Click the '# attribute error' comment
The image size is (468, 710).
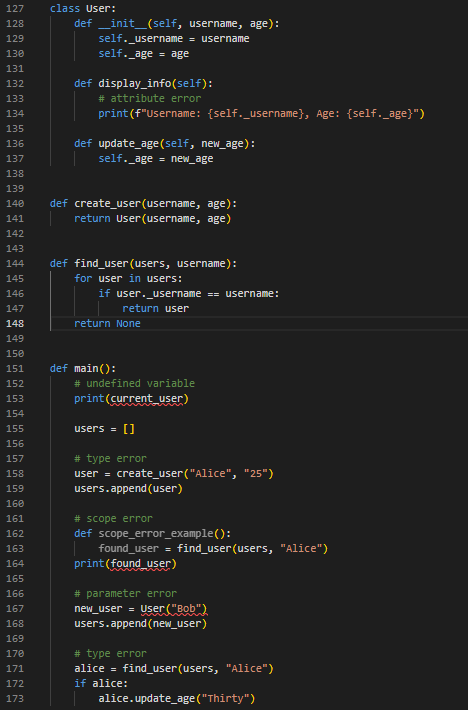(x=149, y=99)
